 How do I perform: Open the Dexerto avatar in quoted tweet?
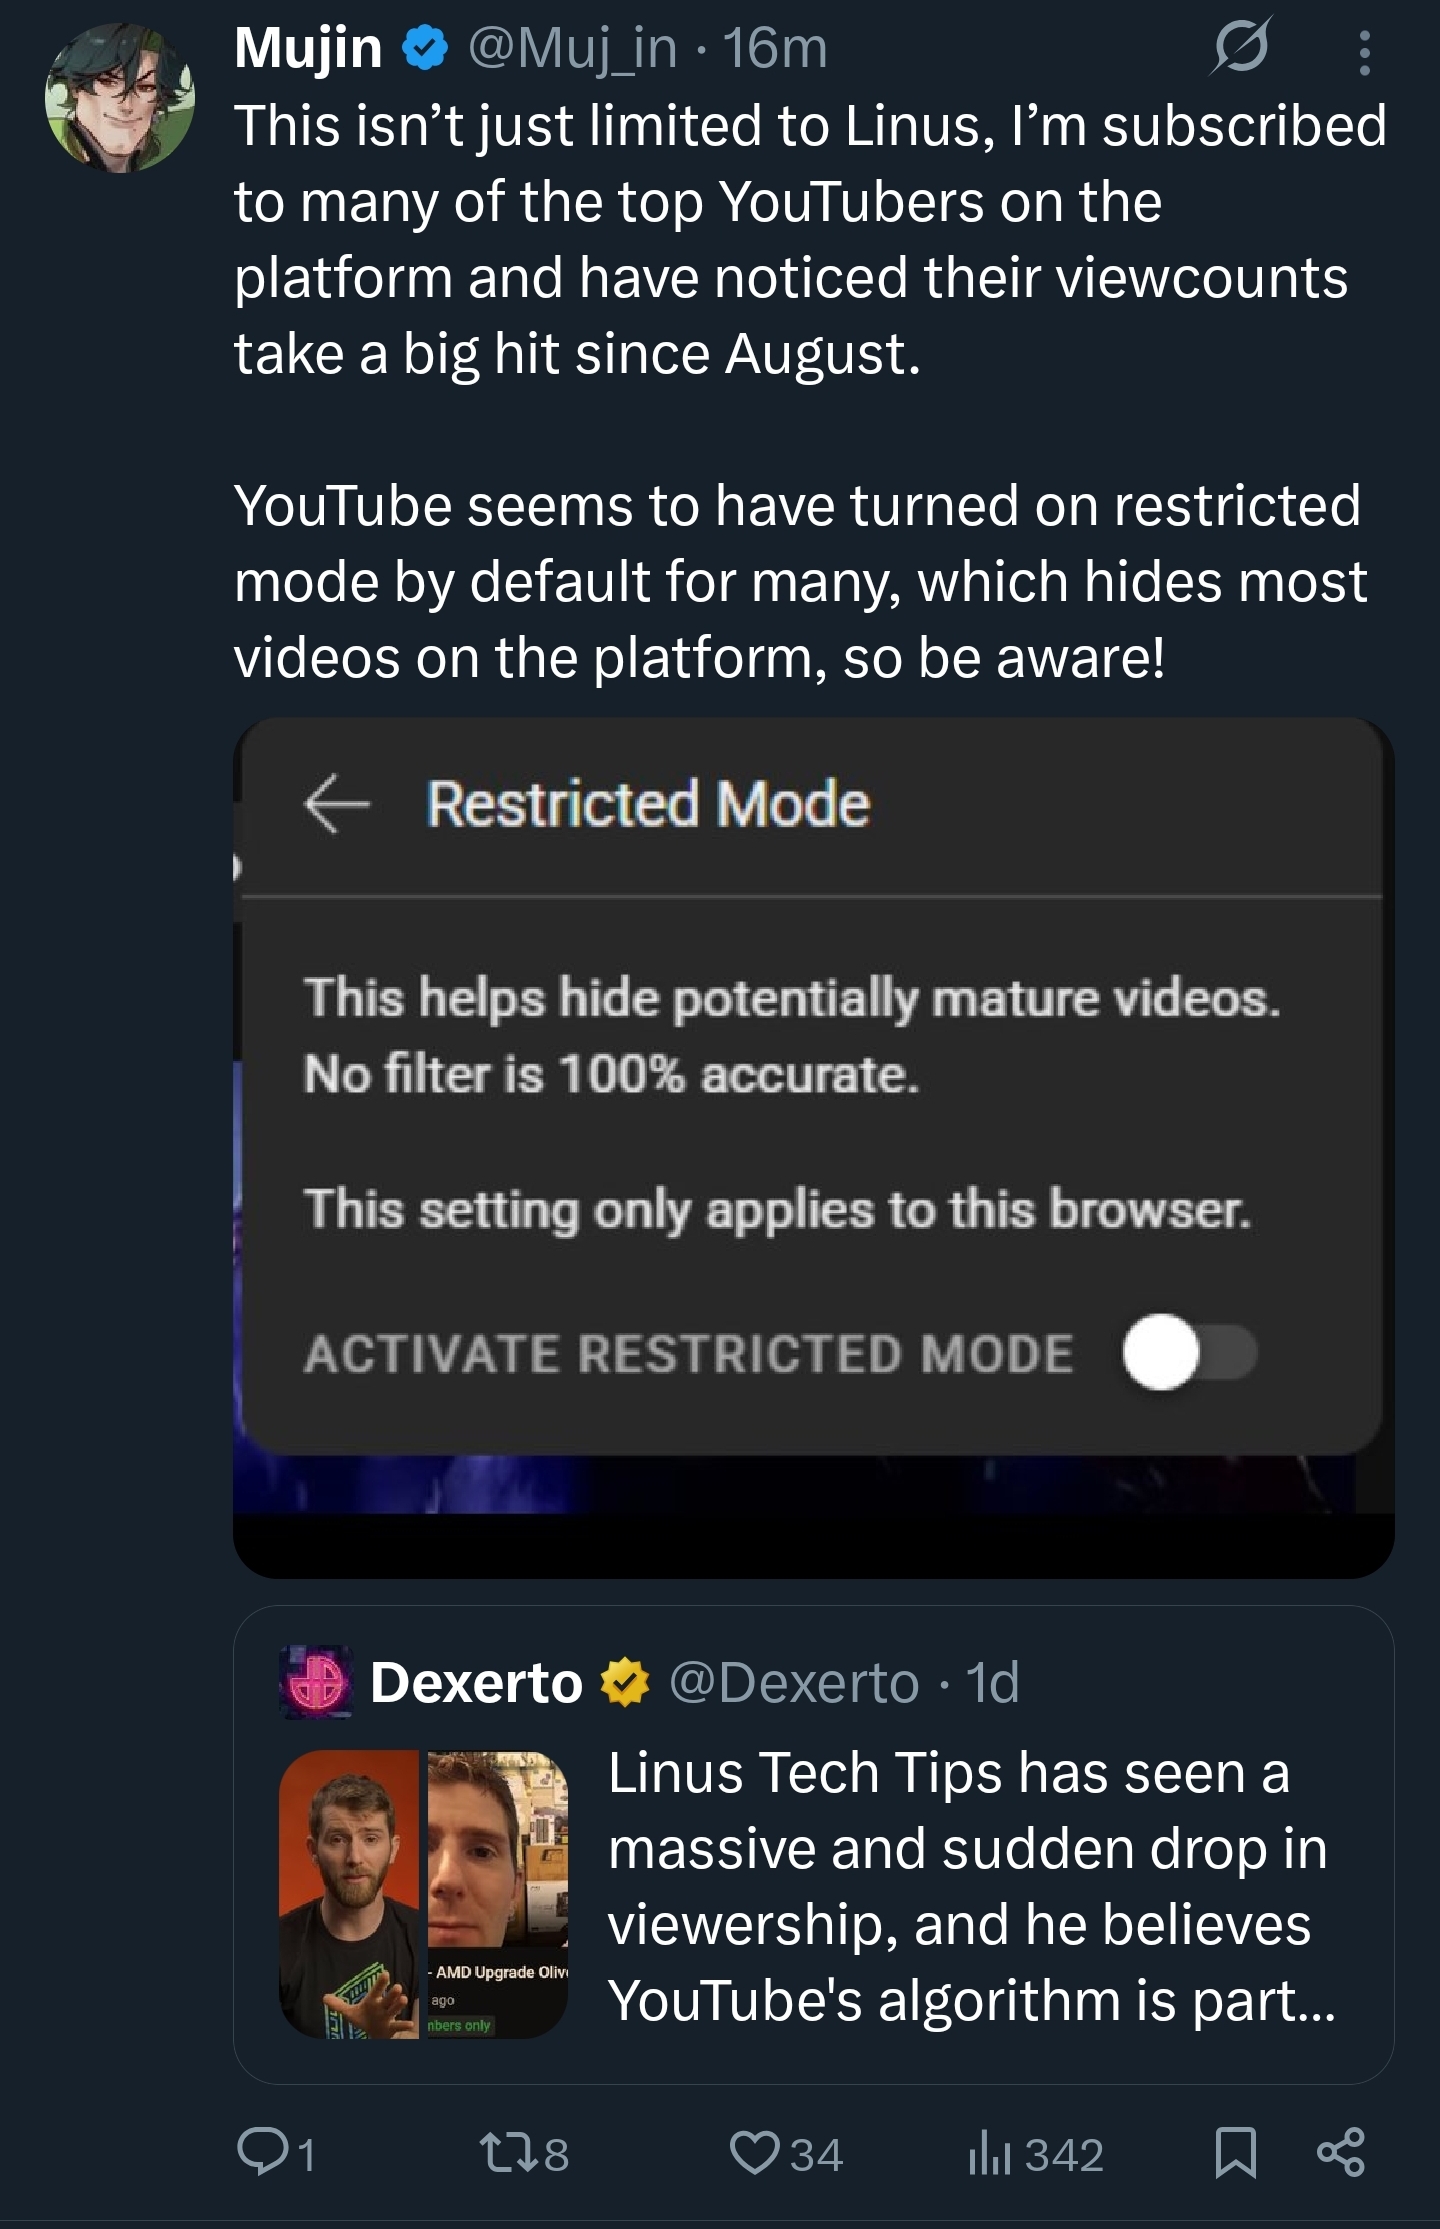click(316, 1682)
